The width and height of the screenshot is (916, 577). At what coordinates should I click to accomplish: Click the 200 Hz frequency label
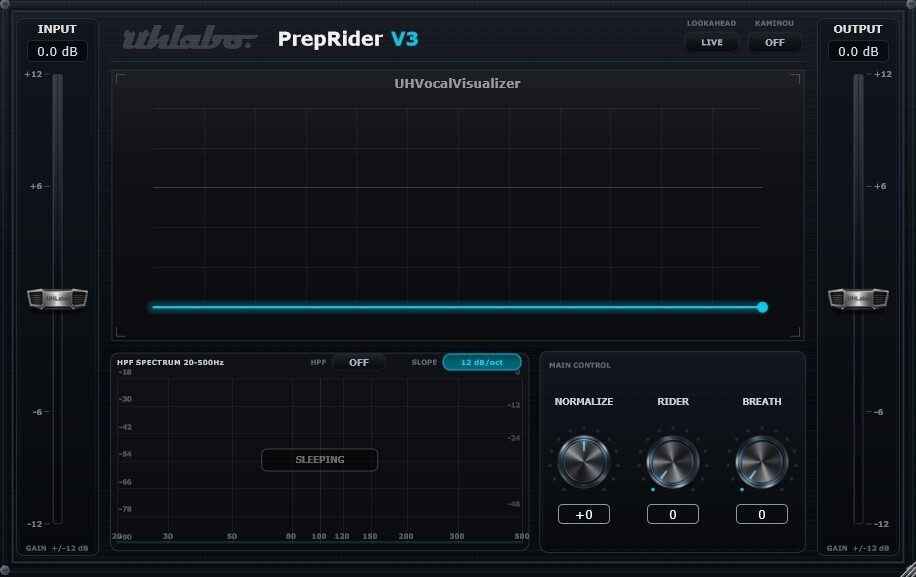coord(406,536)
